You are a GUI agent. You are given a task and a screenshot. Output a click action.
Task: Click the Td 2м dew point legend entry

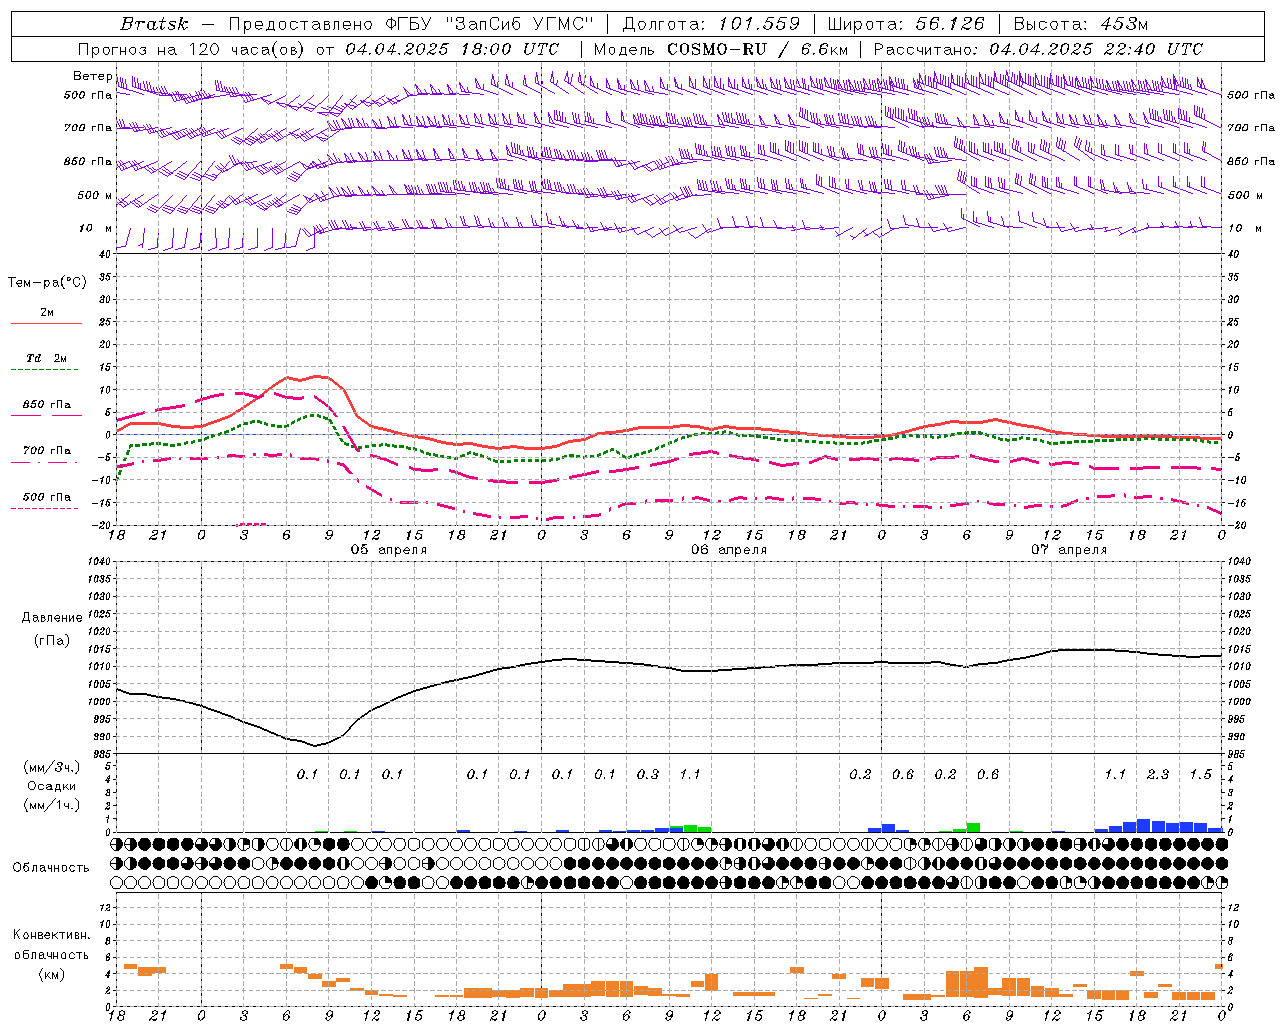pyautogui.click(x=47, y=358)
